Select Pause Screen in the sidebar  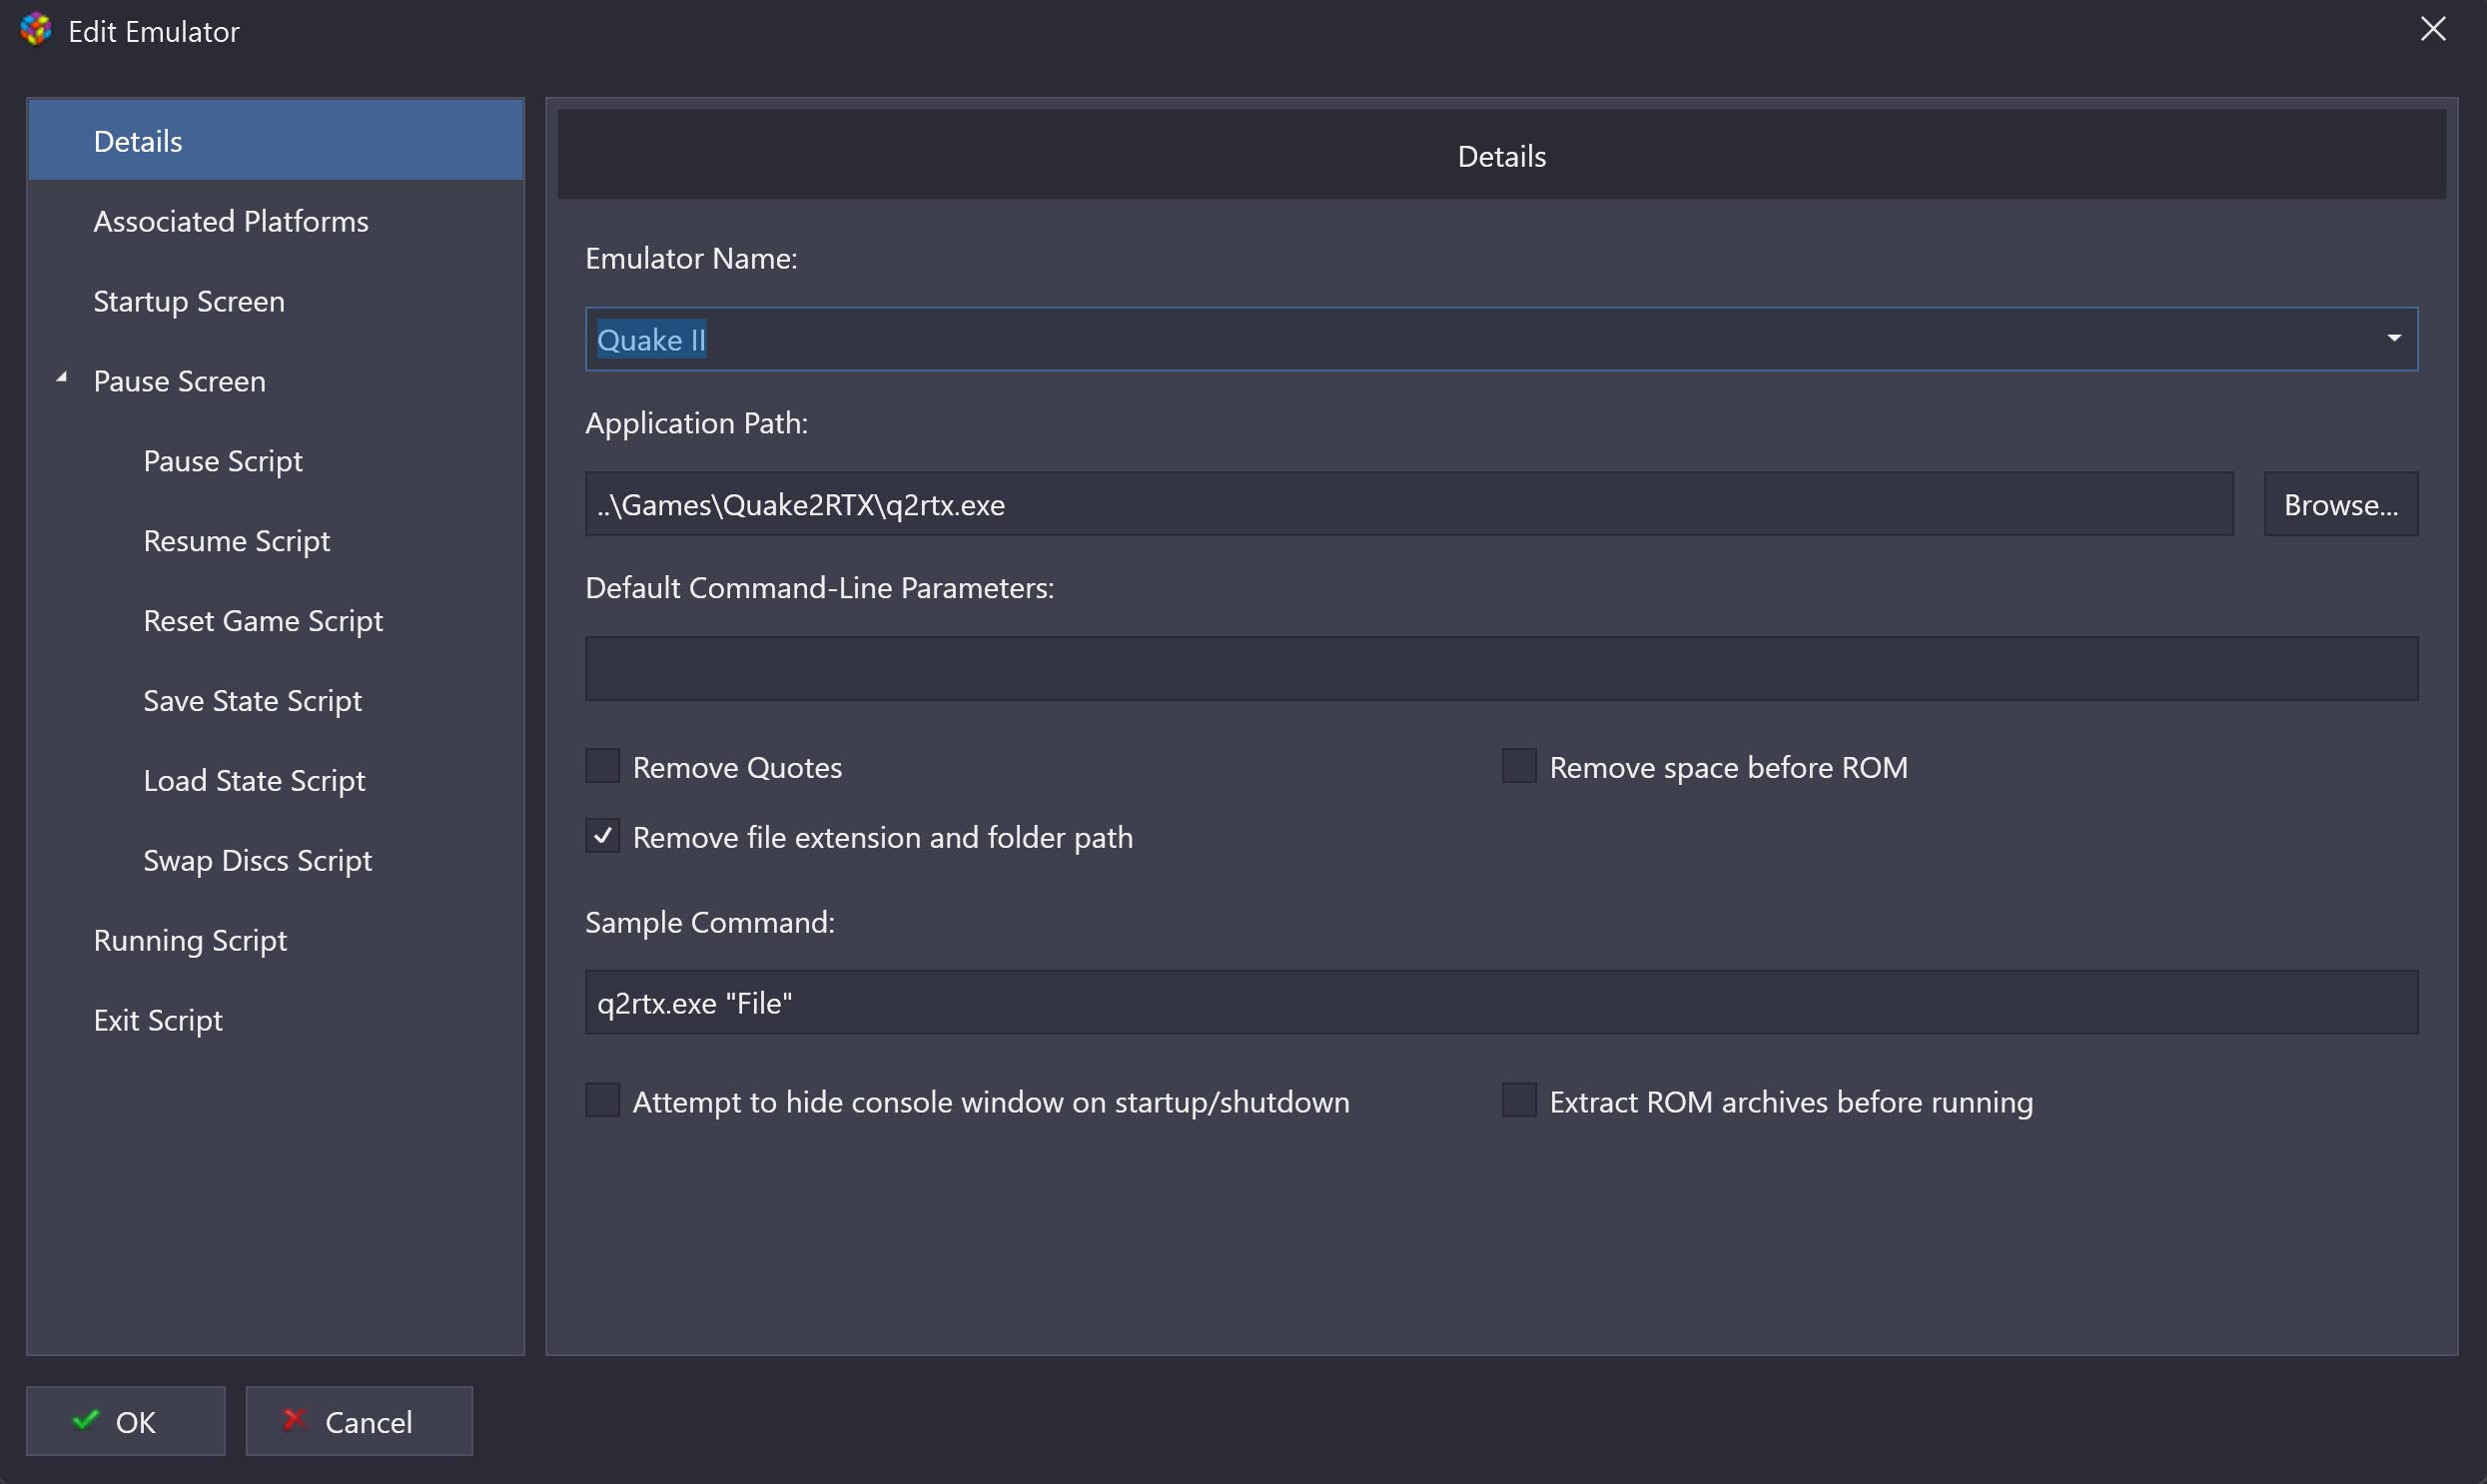coord(276,381)
